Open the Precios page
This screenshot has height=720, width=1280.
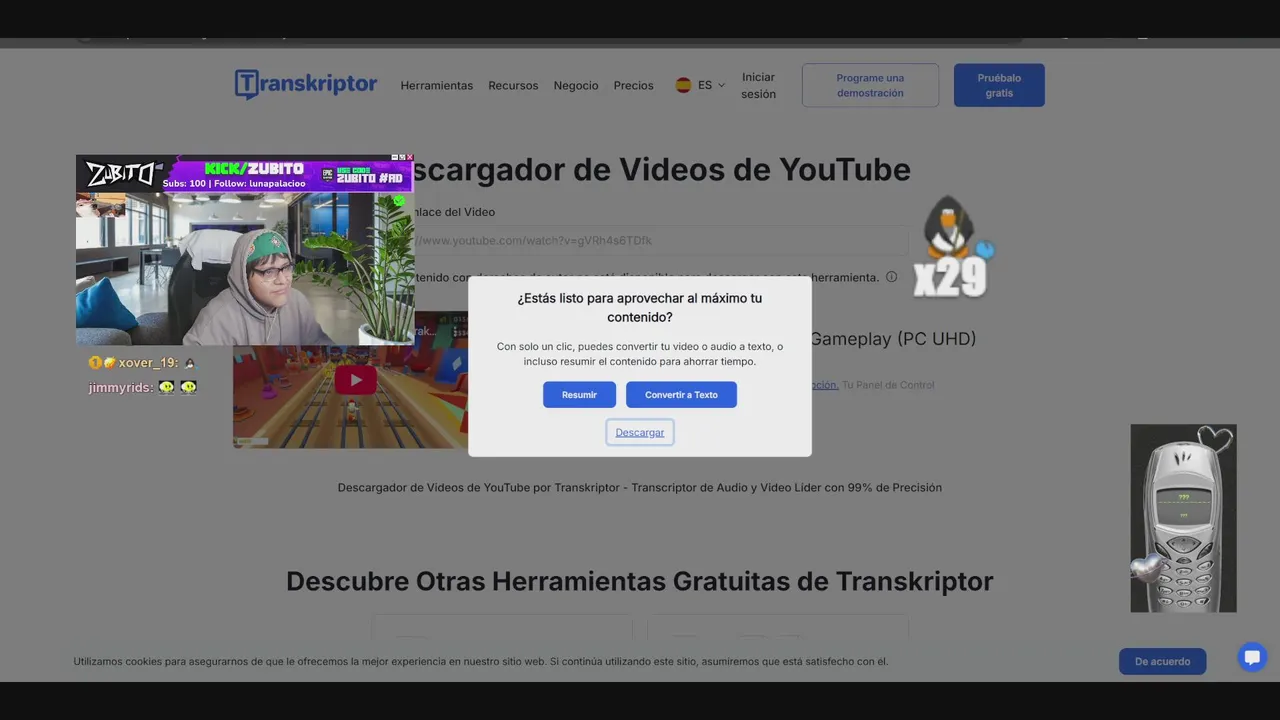point(633,86)
